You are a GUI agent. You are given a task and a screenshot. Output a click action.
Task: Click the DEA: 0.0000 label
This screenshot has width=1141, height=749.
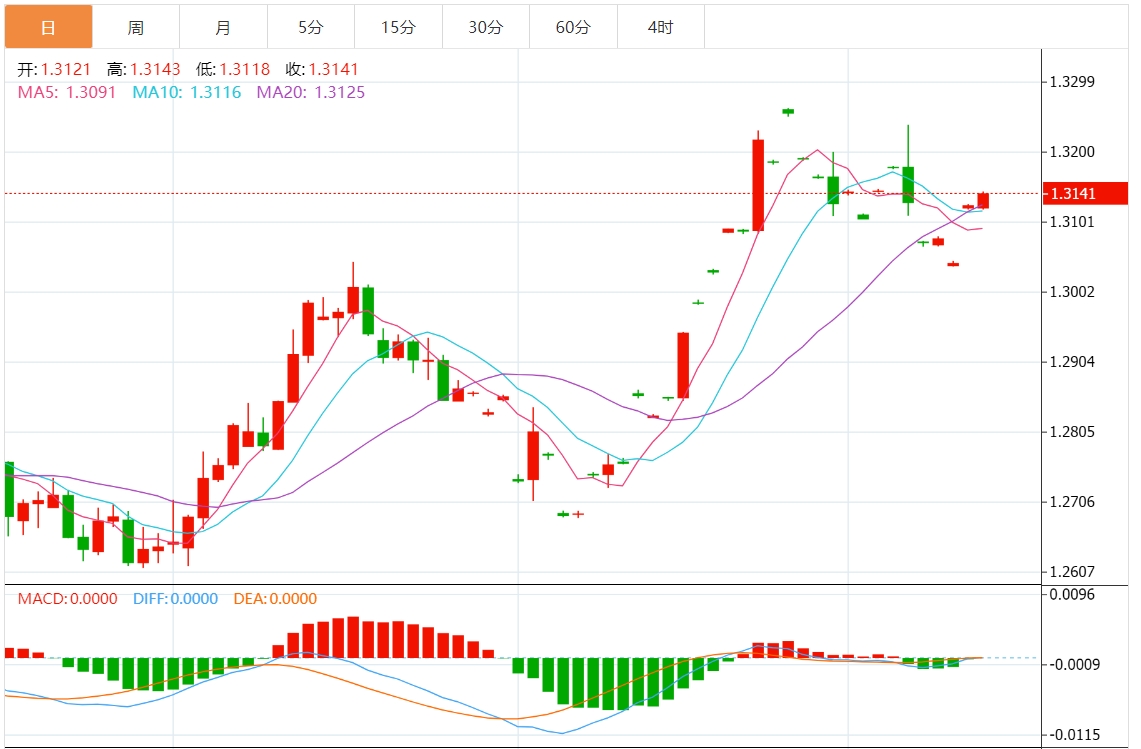[x=275, y=598]
